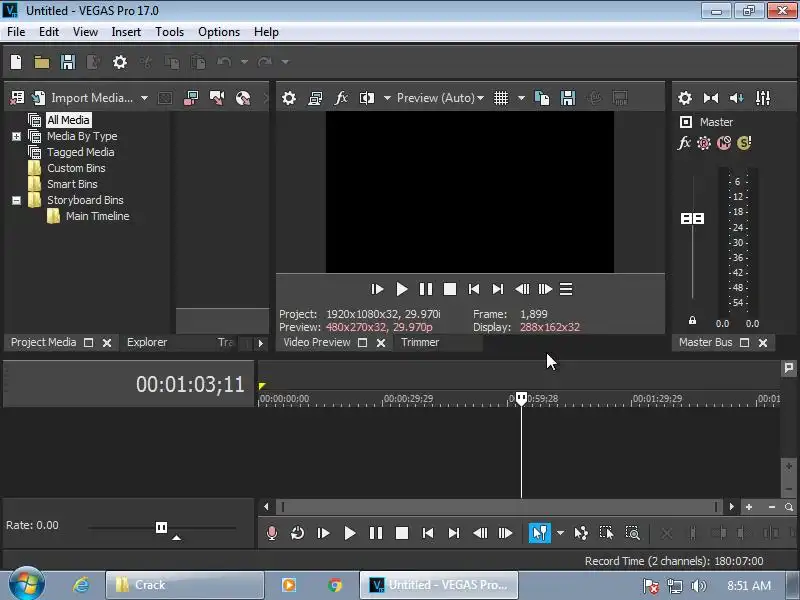Click Record microphone button in timeline transport
This screenshot has height=600, width=800.
pyautogui.click(x=272, y=533)
